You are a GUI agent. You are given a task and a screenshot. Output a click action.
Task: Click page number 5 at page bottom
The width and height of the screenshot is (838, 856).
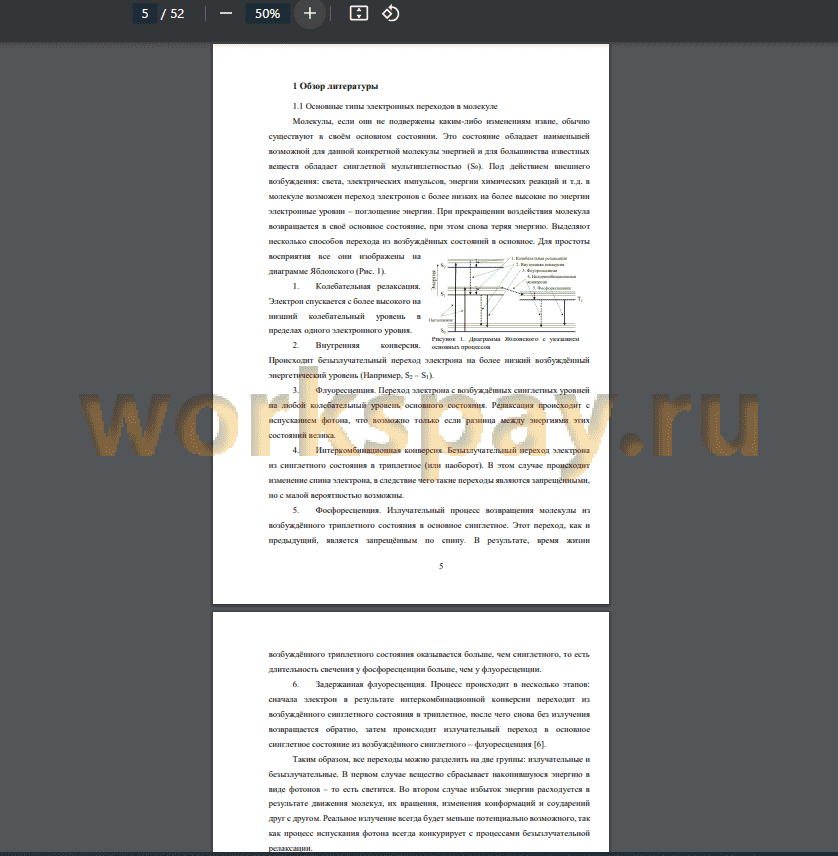click(441, 566)
